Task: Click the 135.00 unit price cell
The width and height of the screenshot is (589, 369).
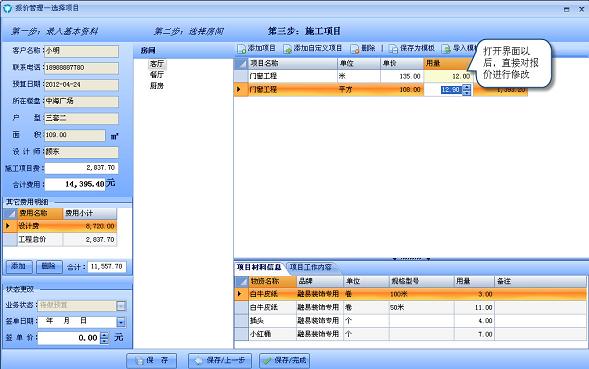Action: [x=402, y=76]
